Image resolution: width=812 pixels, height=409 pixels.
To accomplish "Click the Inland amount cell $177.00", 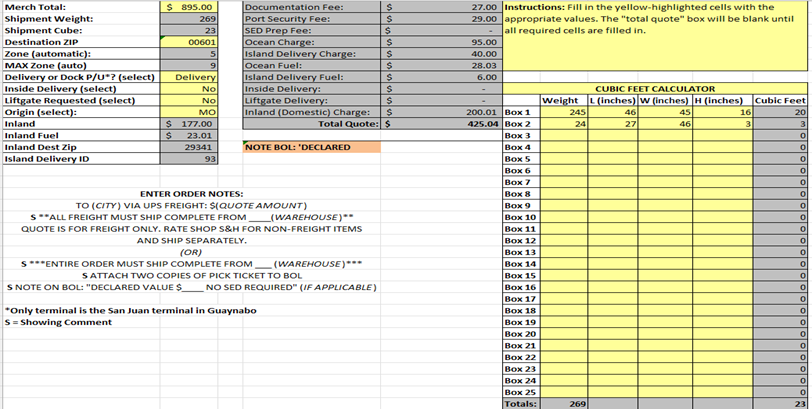I will (189, 124).
